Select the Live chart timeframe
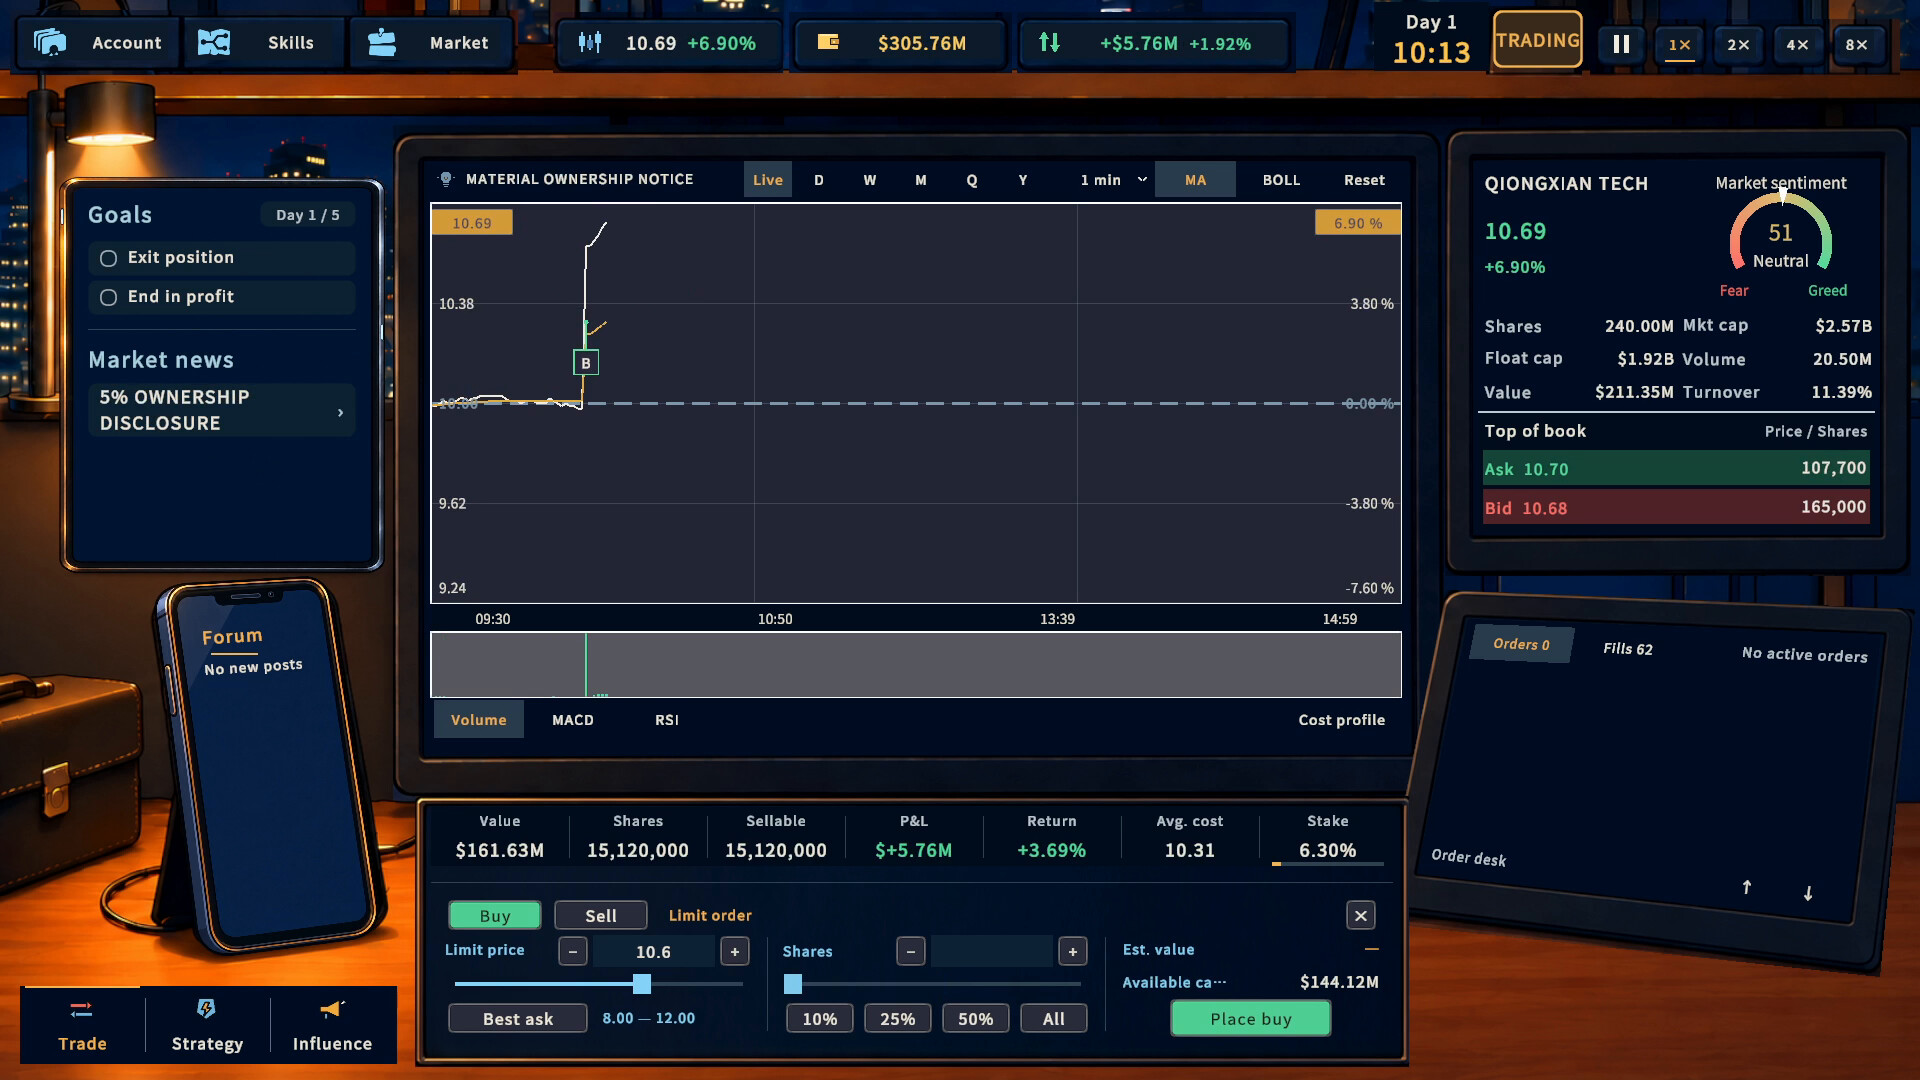The height and width of the screenshot is (1080, 1920). [x=767, y=180]
